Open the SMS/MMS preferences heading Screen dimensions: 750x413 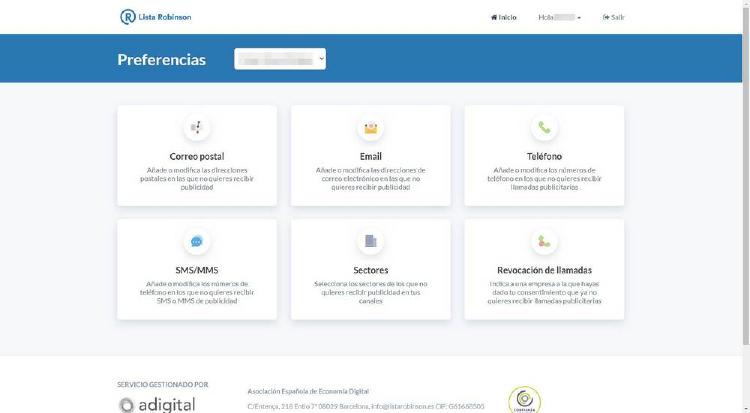point(197,270)
